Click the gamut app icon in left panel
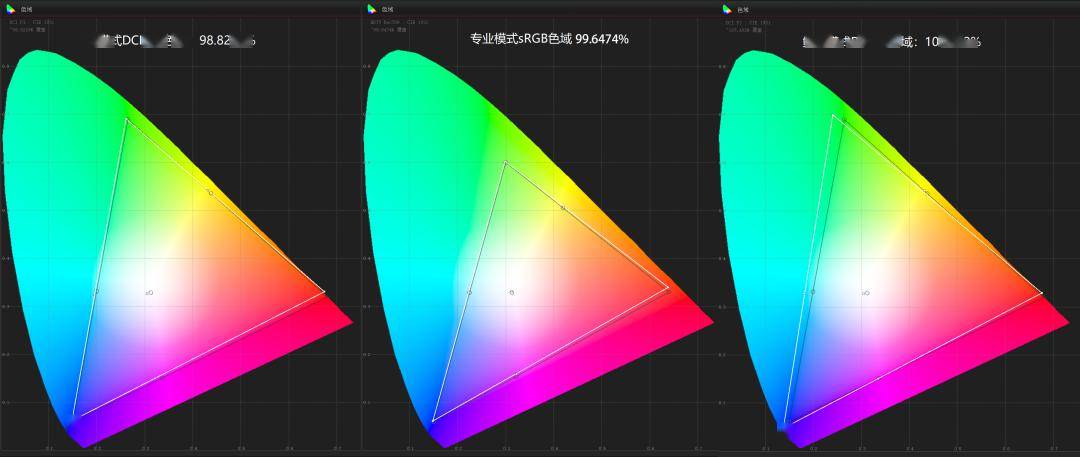 click(10, 9)
